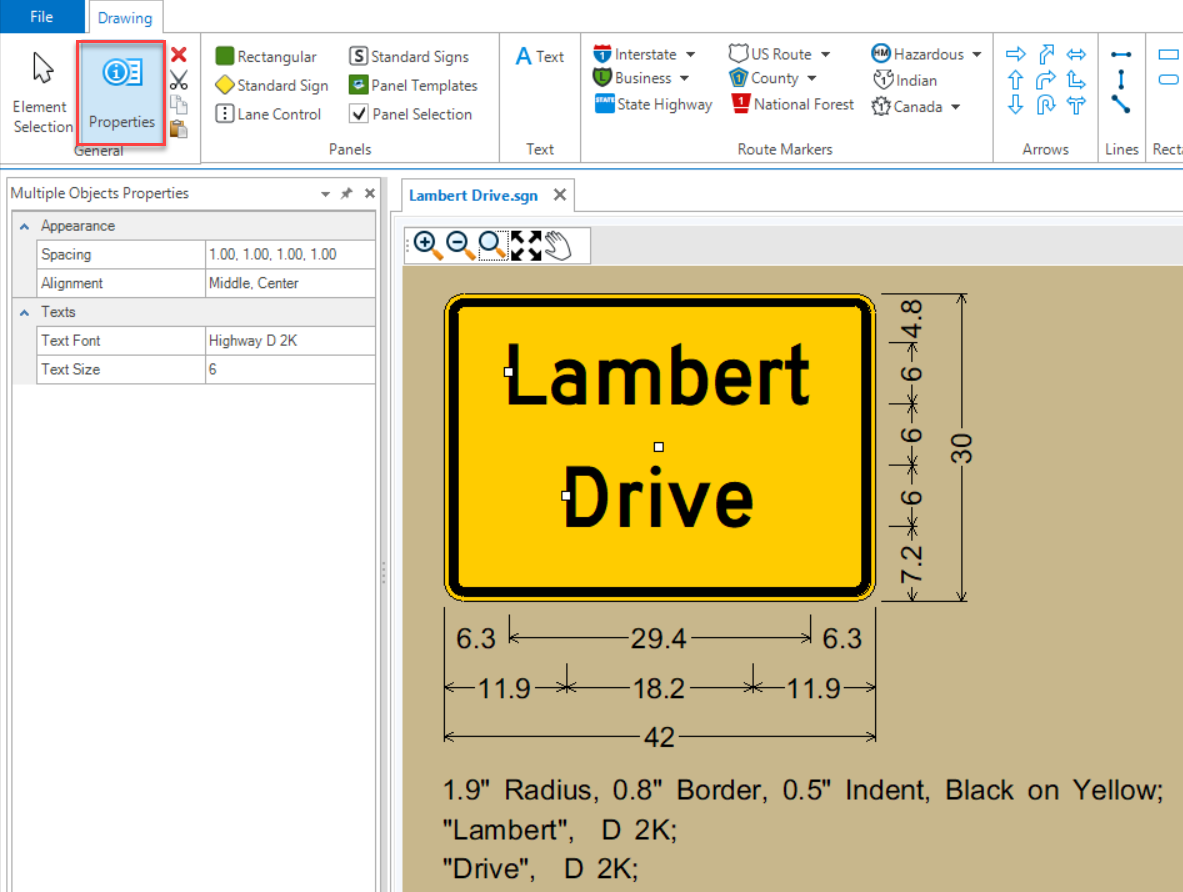Insert the U-turn arrow symbol
Image resolution: width=1183 pixels, height=892 pixels.
(x=1046, y=105)
